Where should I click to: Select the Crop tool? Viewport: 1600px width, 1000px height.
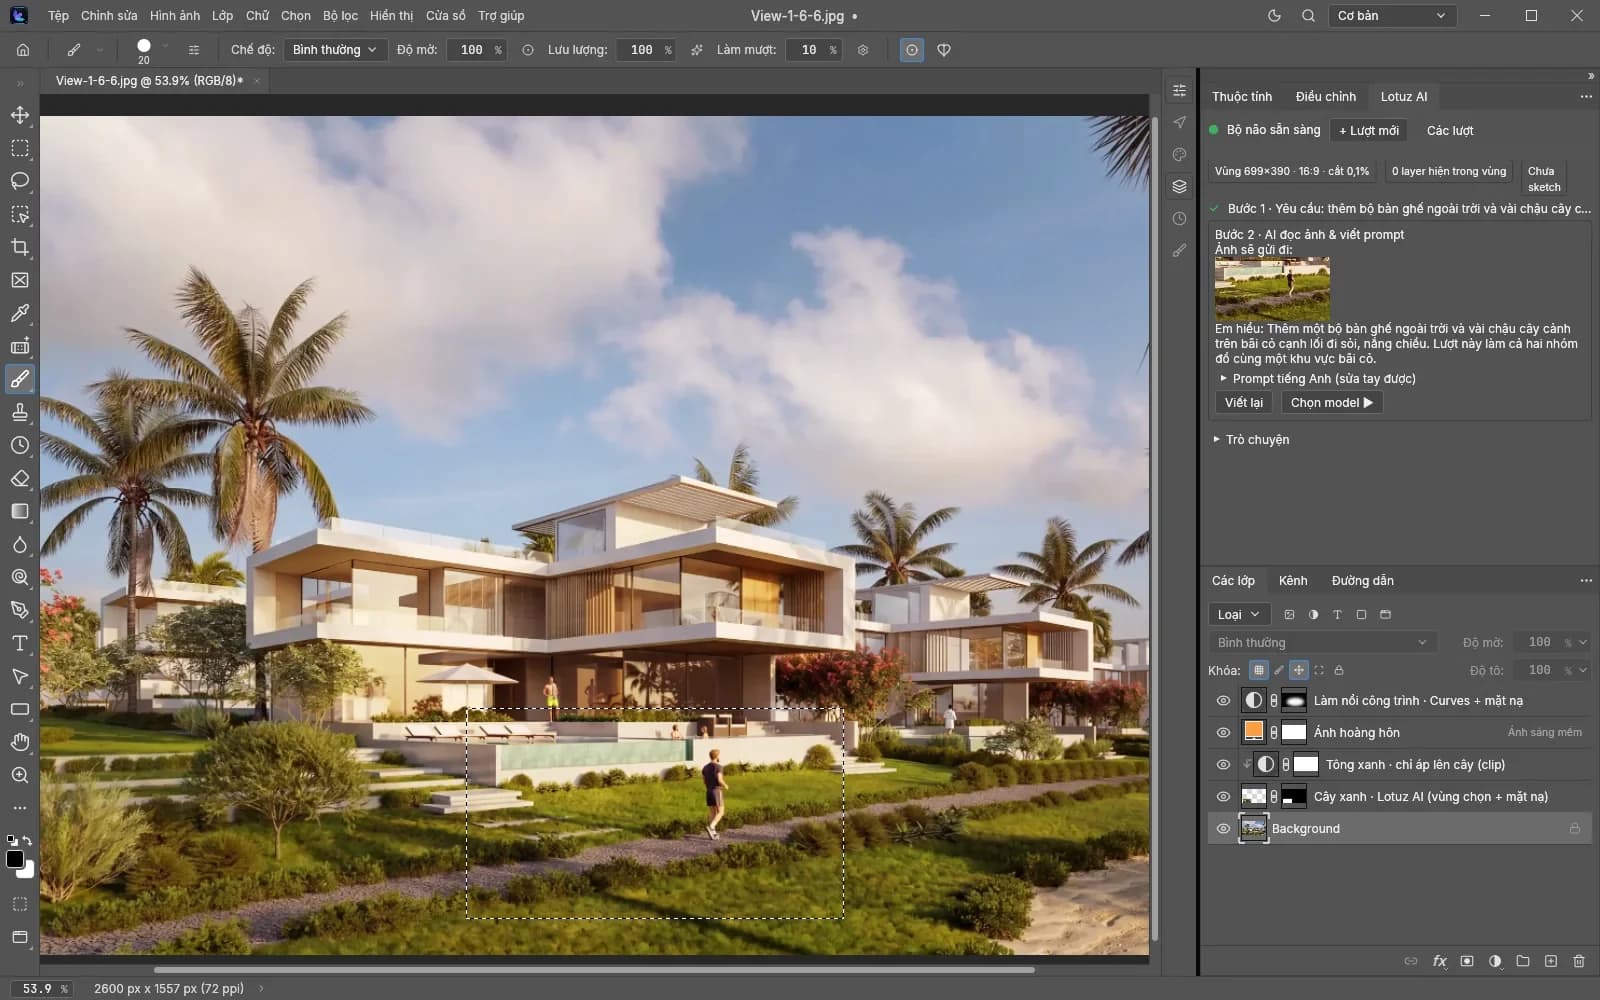(x=19, y=247)
